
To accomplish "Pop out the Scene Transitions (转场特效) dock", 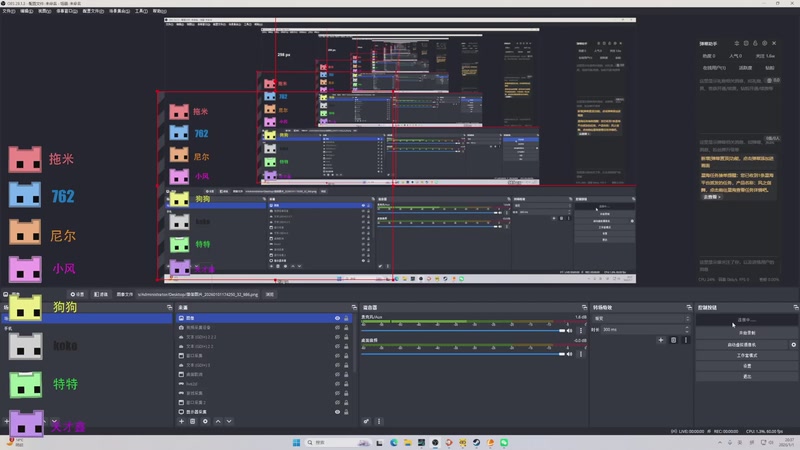I will 689,308.
